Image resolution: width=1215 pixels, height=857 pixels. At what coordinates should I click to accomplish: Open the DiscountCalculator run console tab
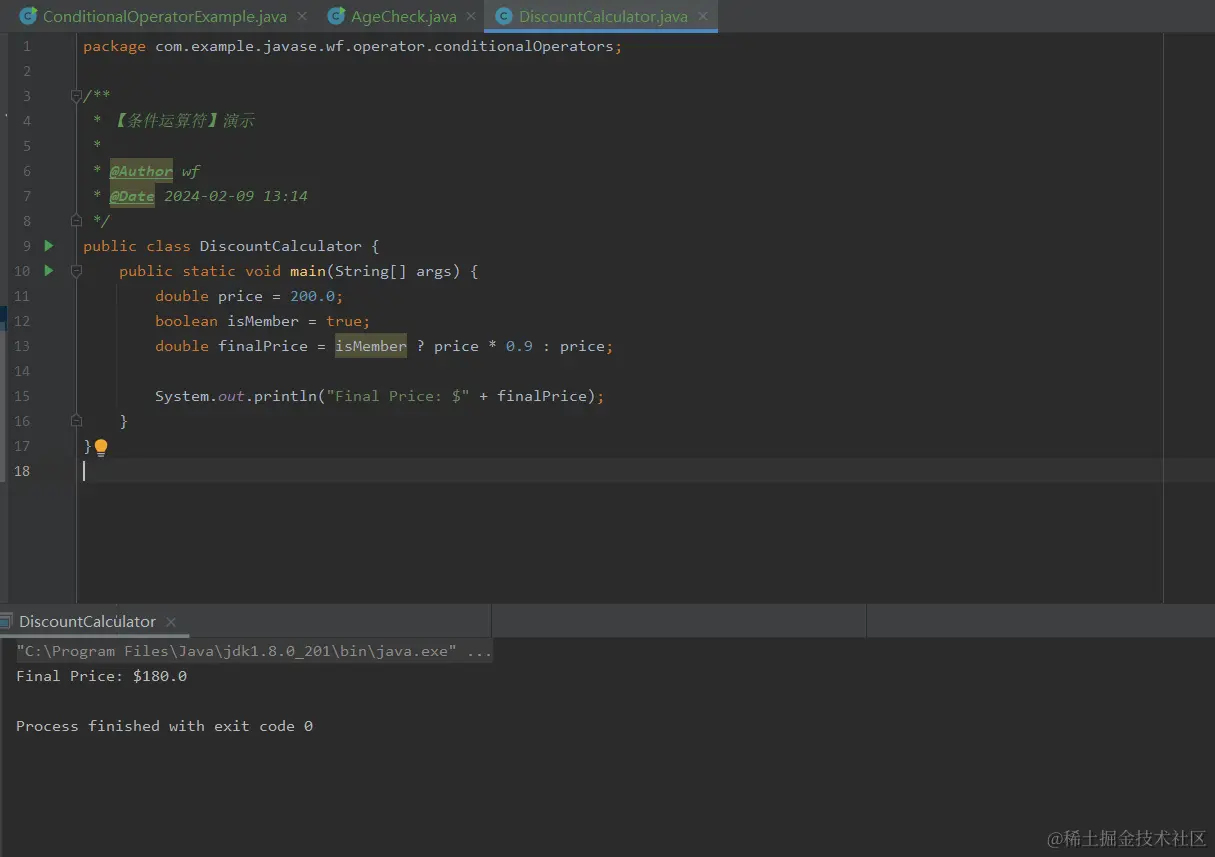point(87,621)
